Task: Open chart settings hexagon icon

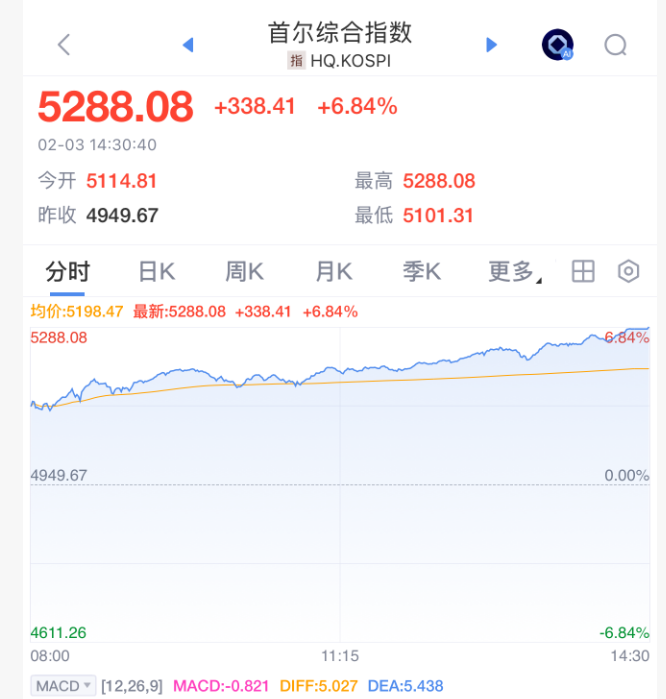Action: click(629, 271)
